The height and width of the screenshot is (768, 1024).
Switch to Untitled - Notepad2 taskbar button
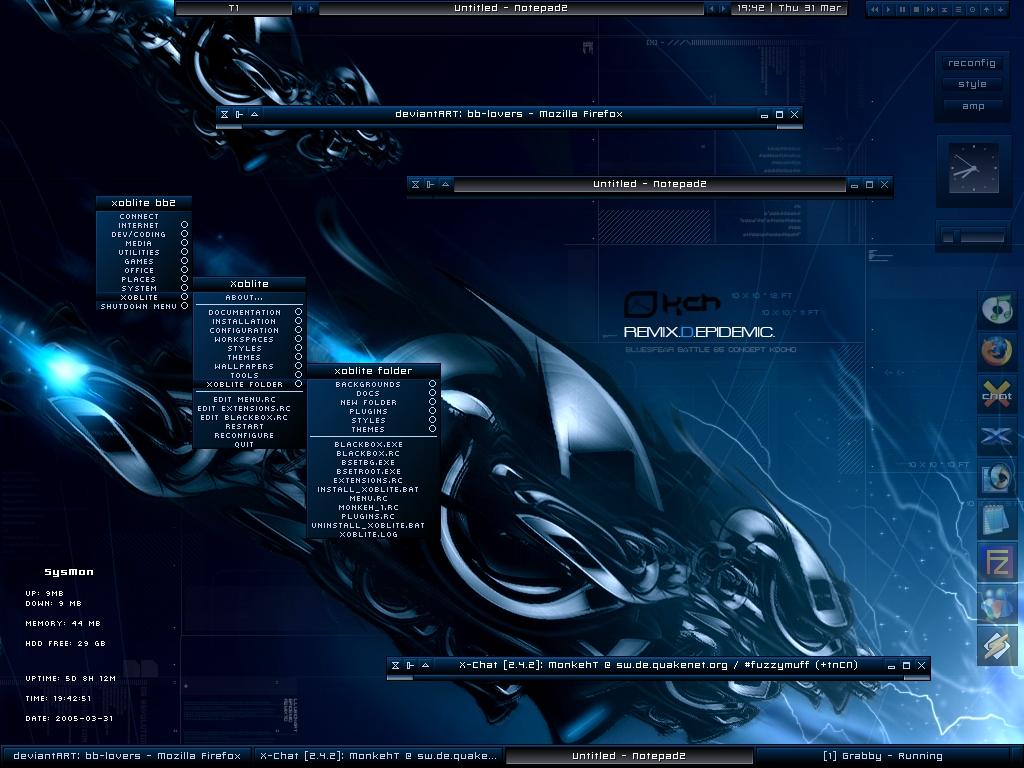click(x=629, y=756)
